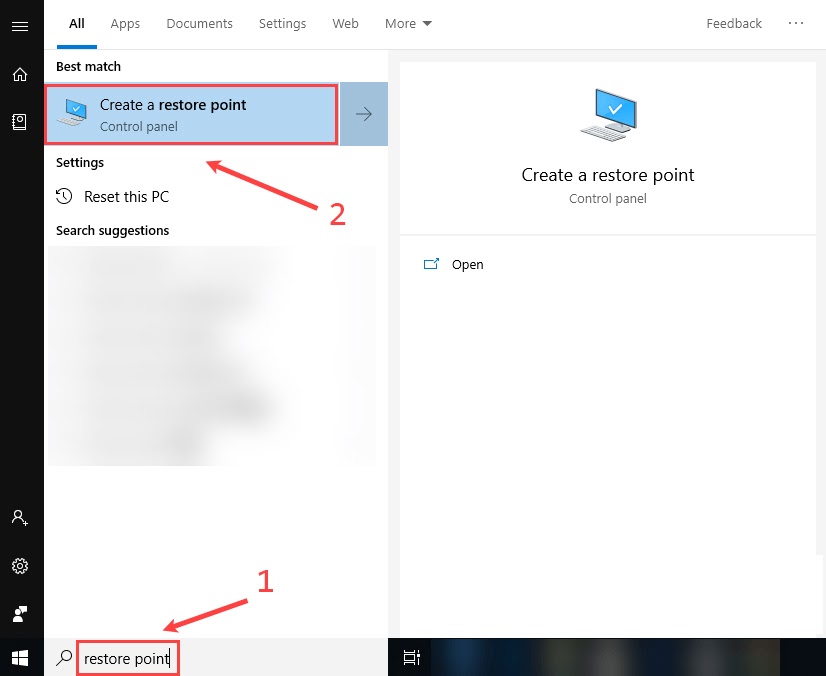Click the magnifier search icon
Image resolution: width=826 pixels, height=676 pixels.
tap(64, 658)
